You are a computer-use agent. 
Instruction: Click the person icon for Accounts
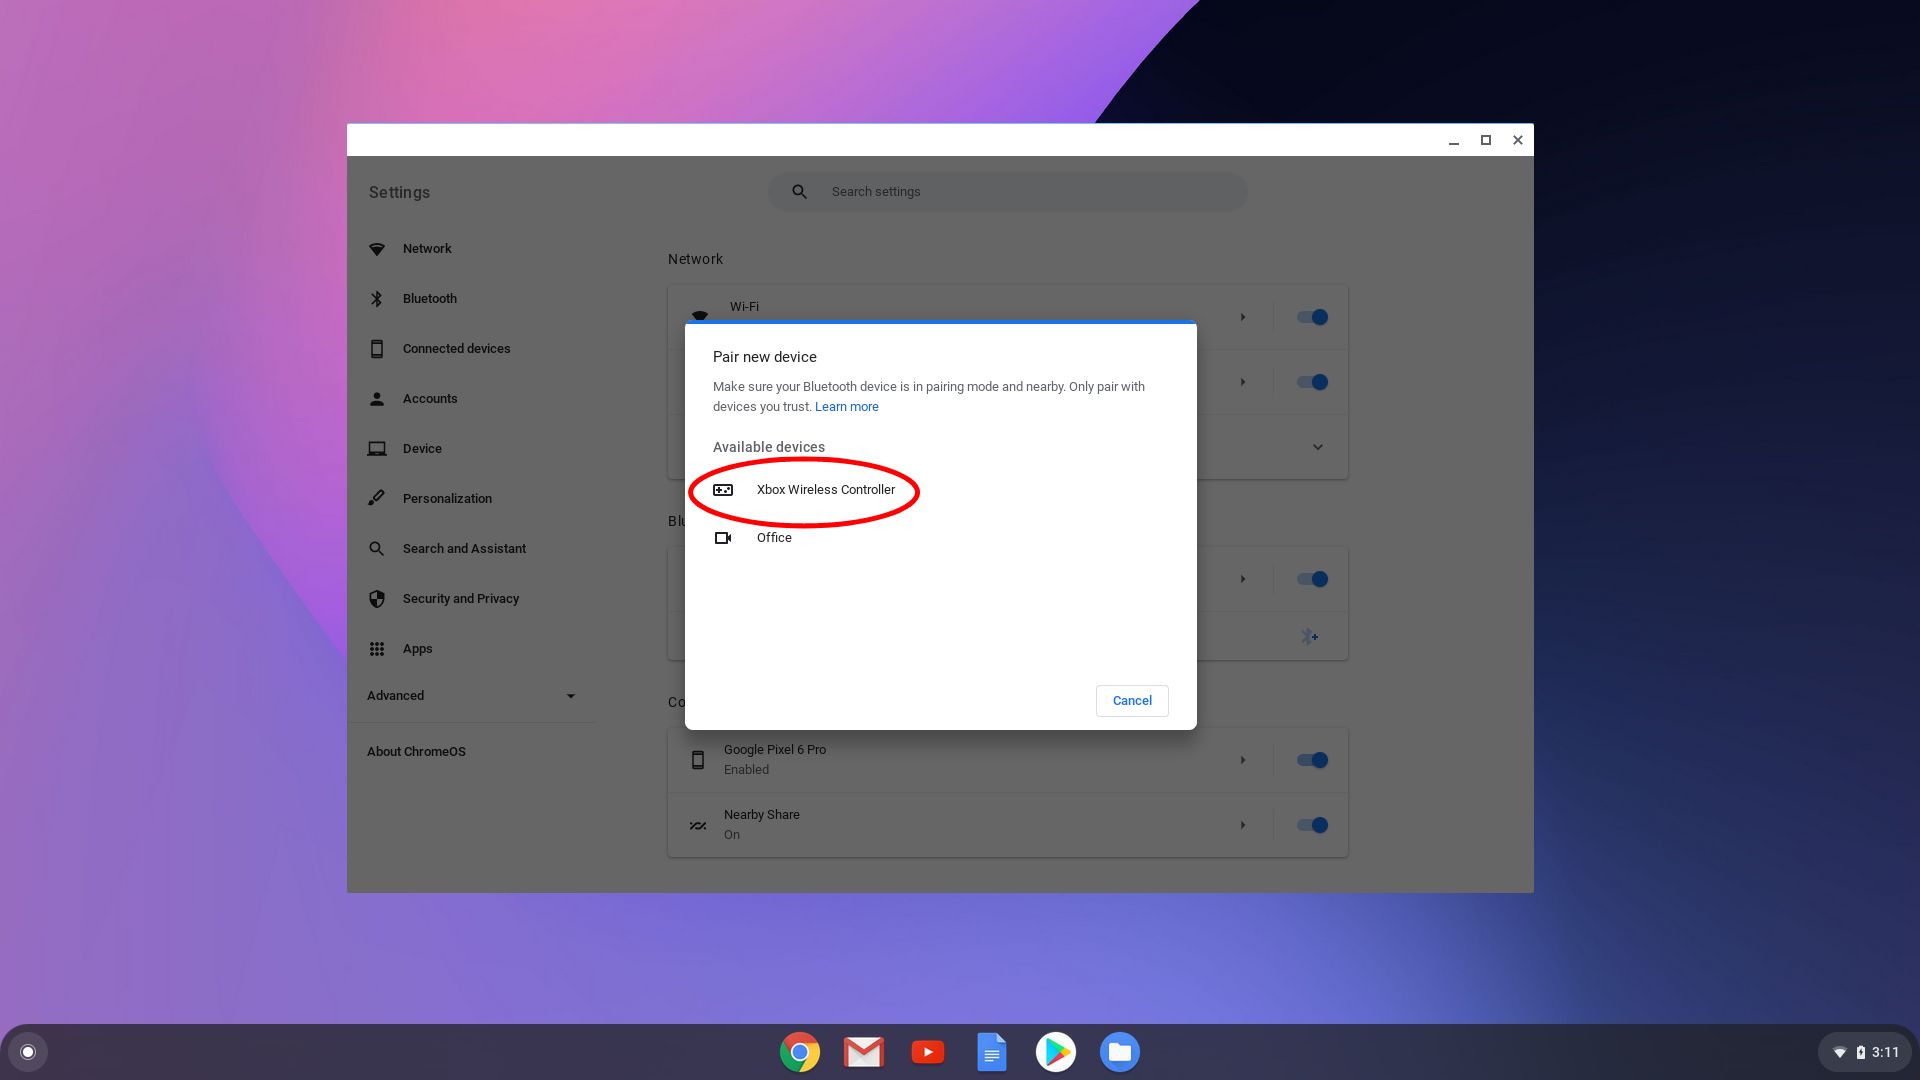pos(377,399)
